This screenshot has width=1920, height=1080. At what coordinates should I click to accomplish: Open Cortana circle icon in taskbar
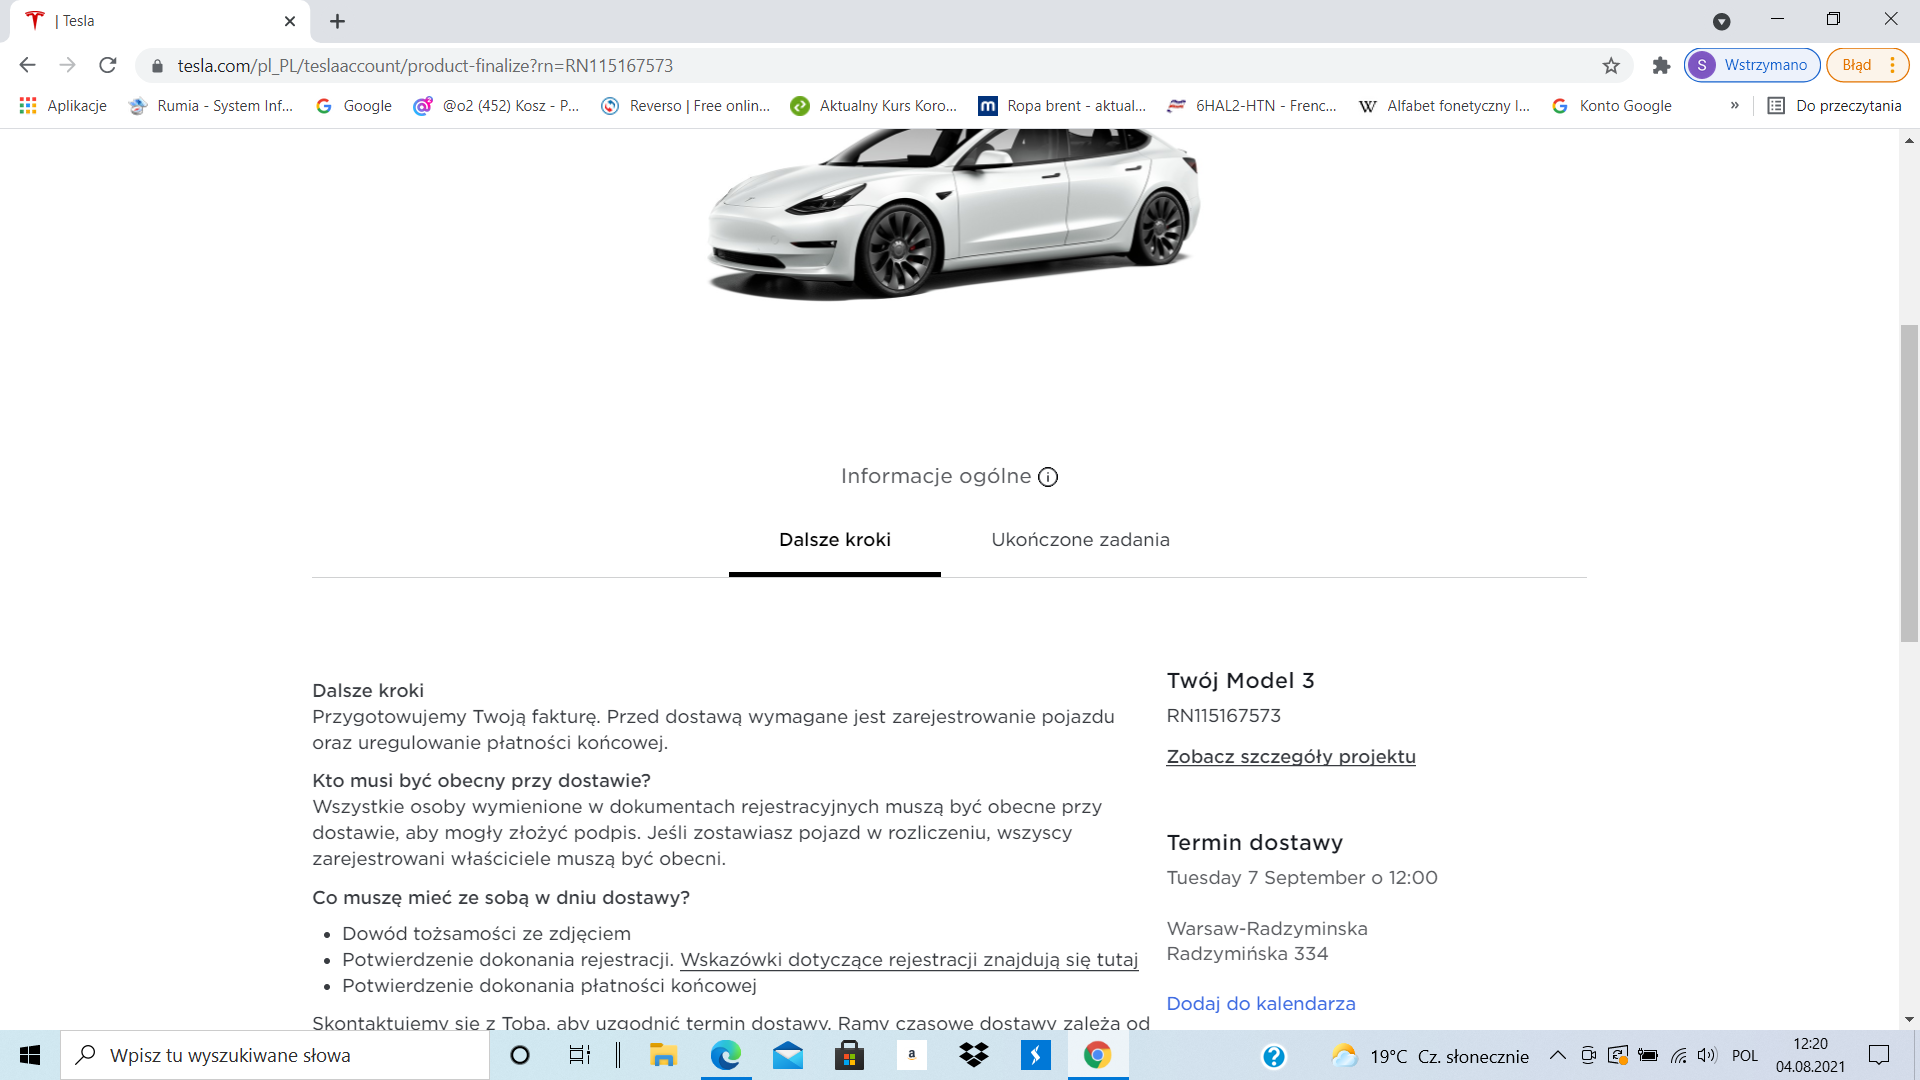tap(520, 1055)
